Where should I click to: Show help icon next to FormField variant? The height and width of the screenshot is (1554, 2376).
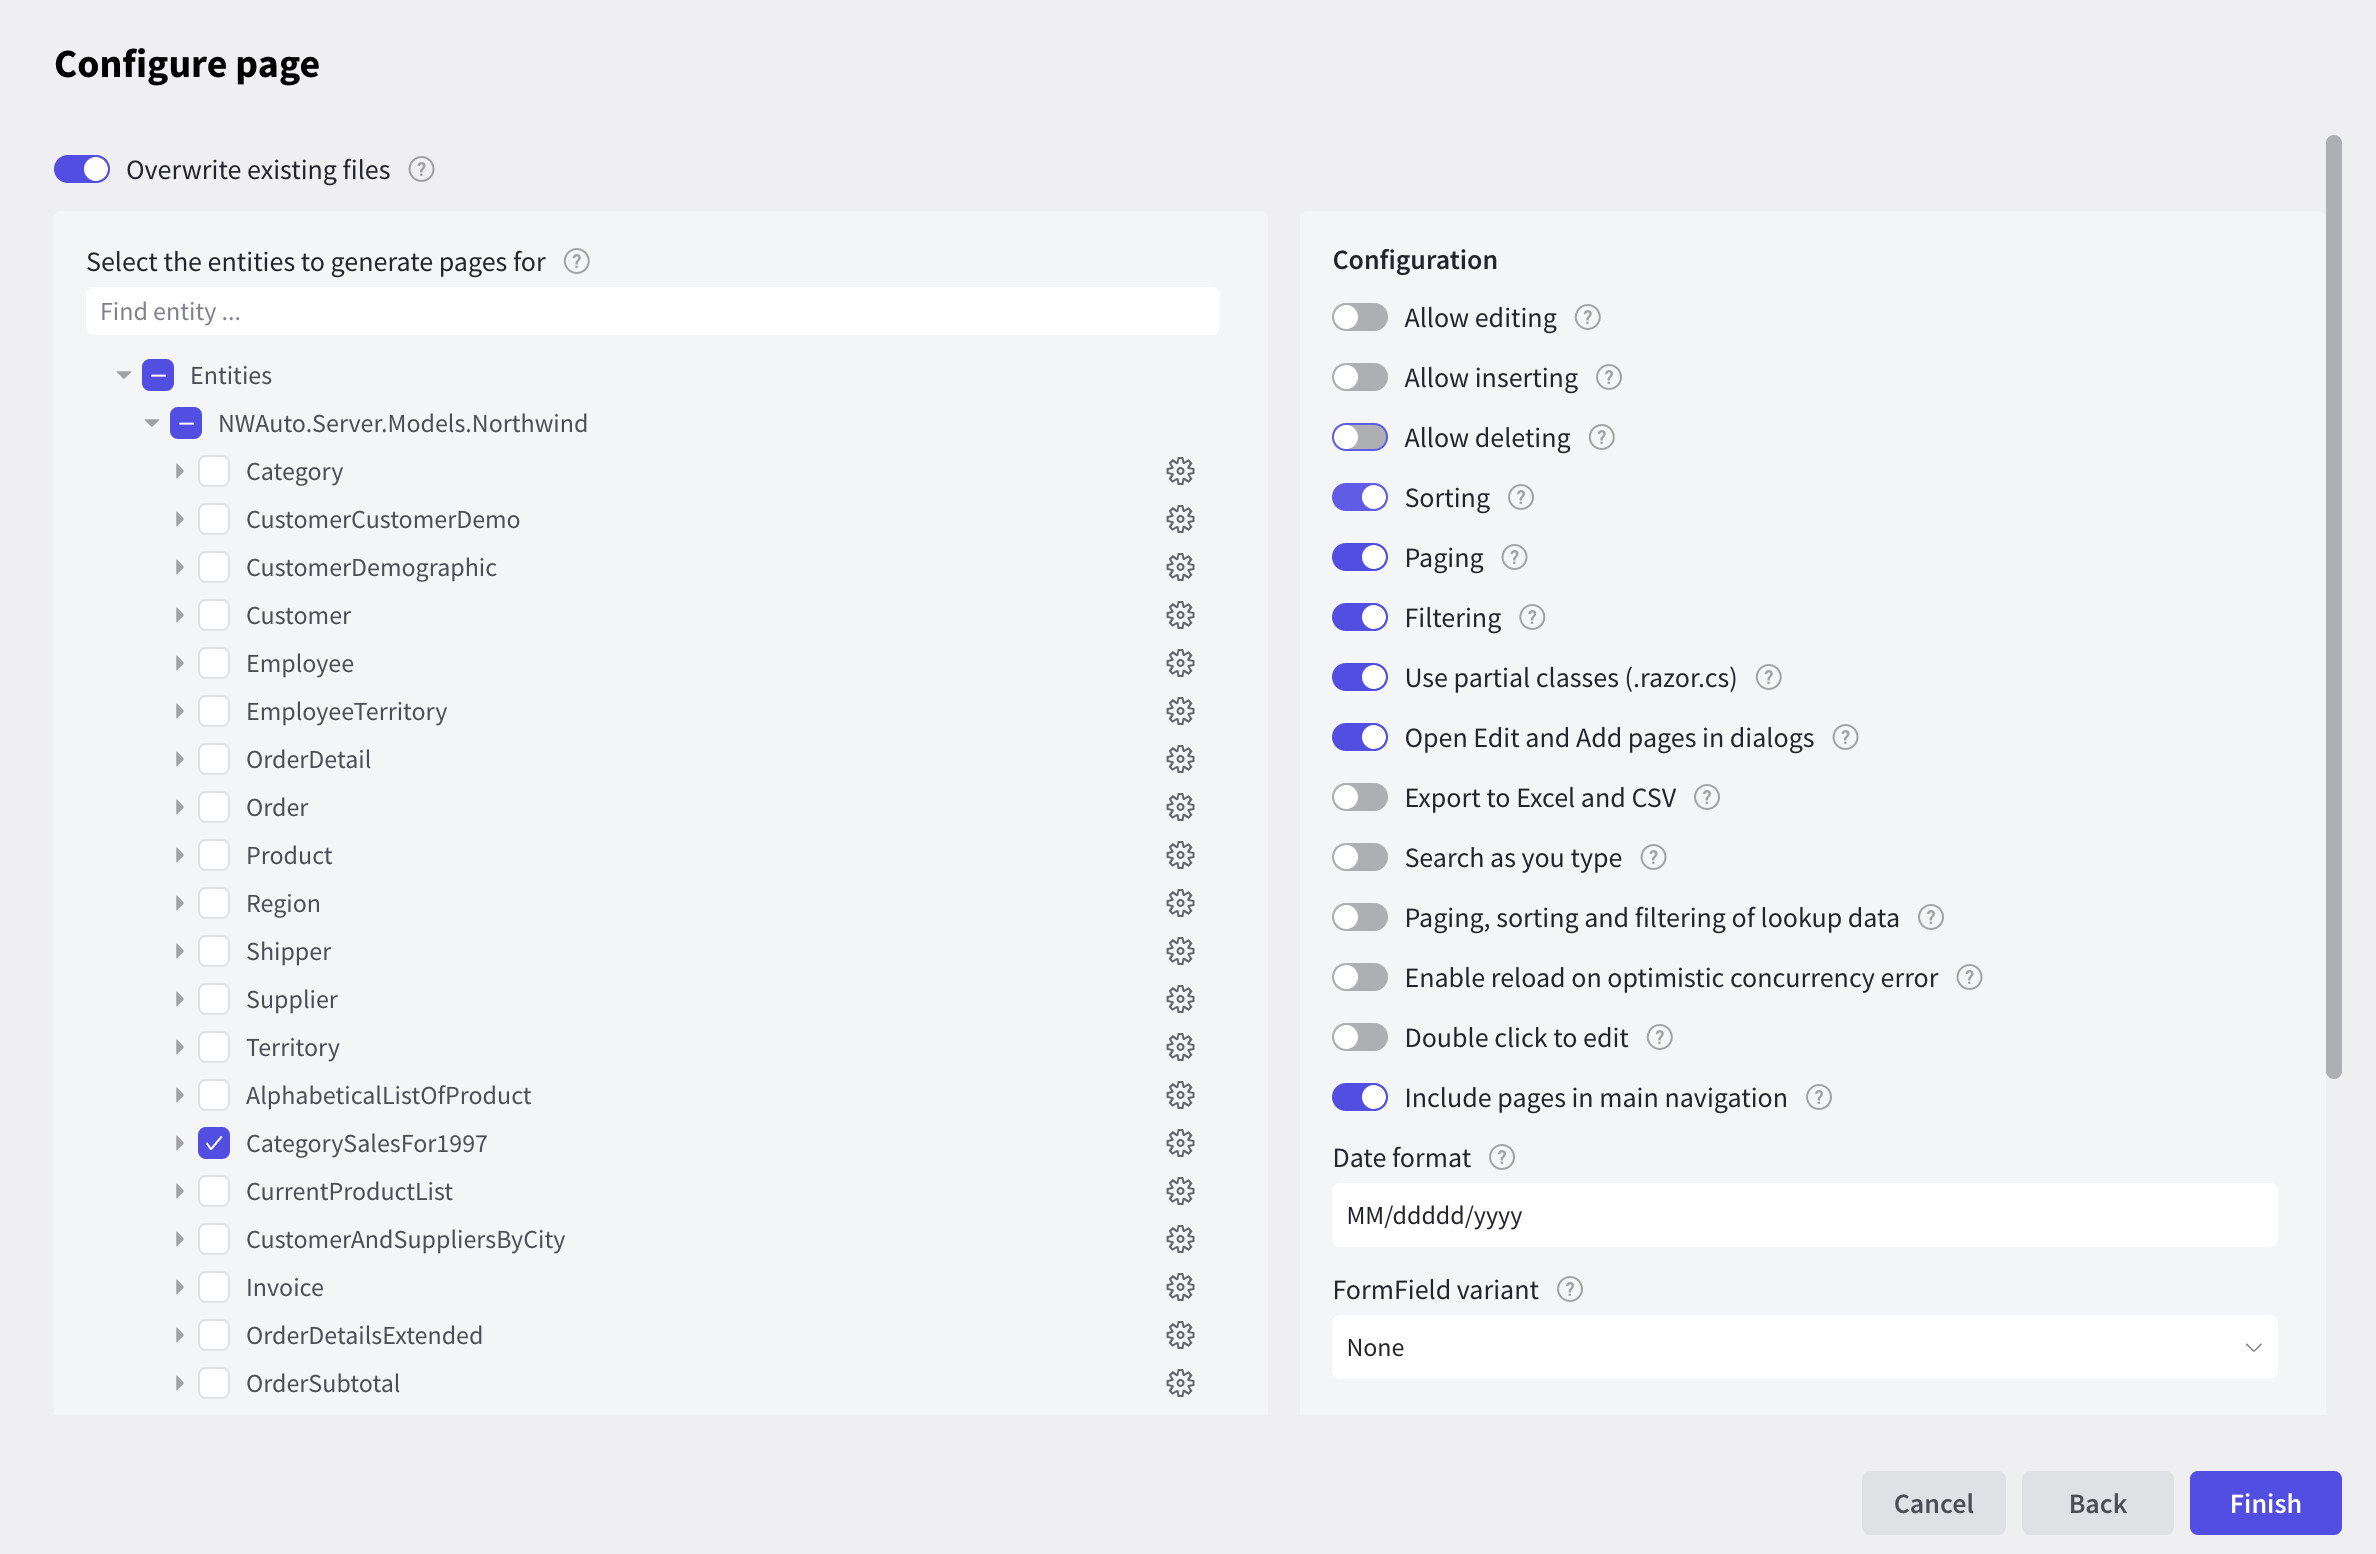click(x=1569, y=1290)
